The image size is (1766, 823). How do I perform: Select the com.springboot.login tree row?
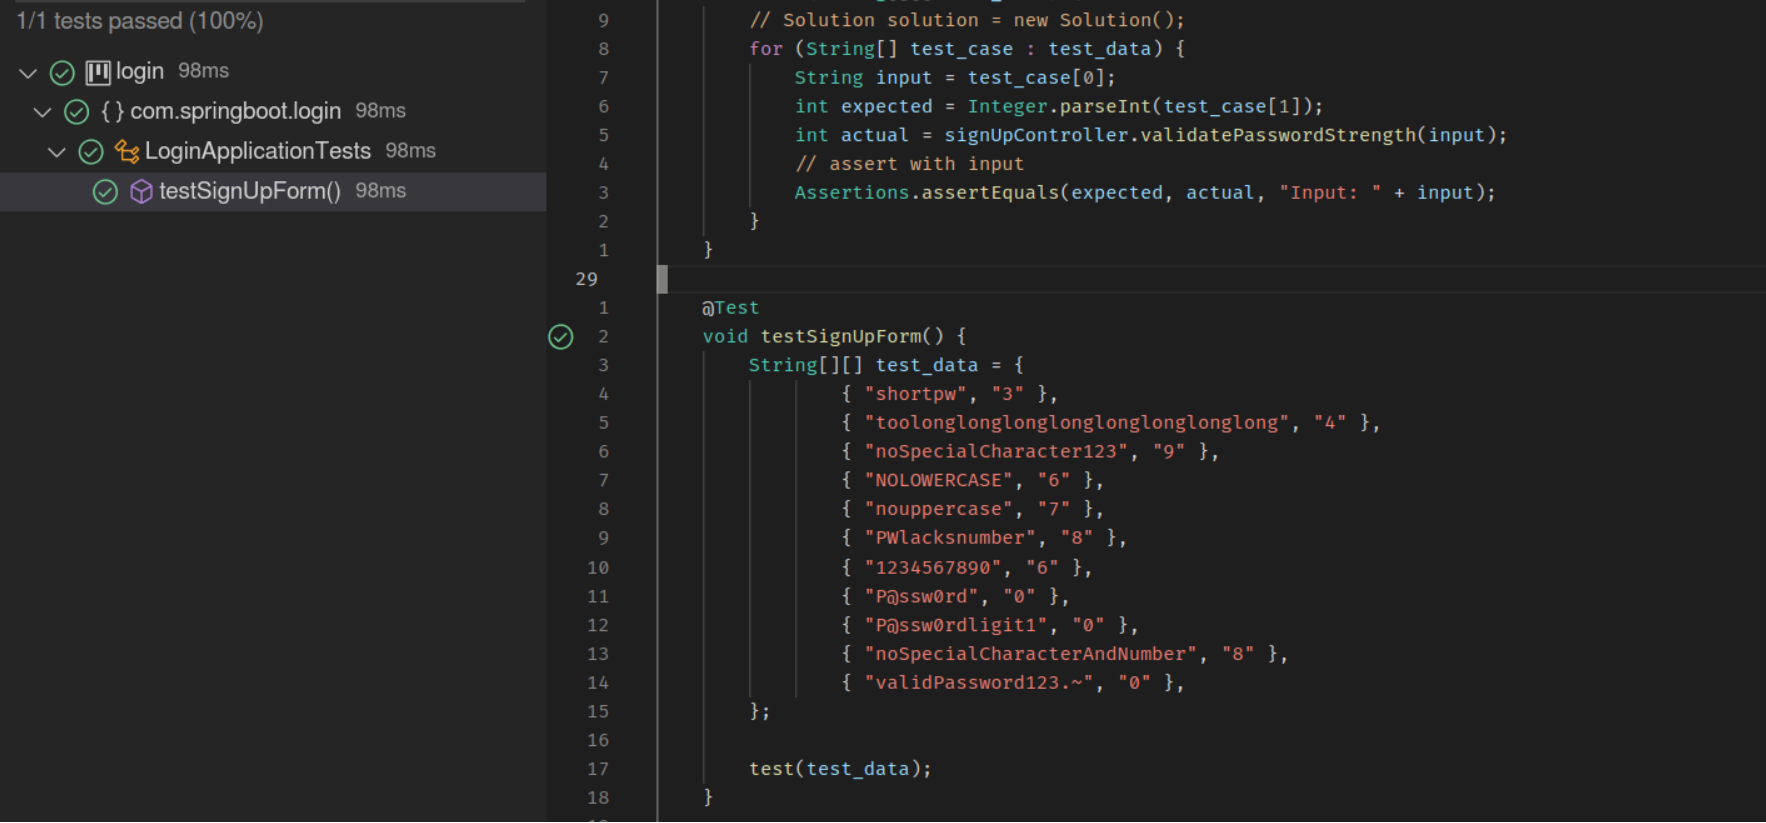click(273, 111)
